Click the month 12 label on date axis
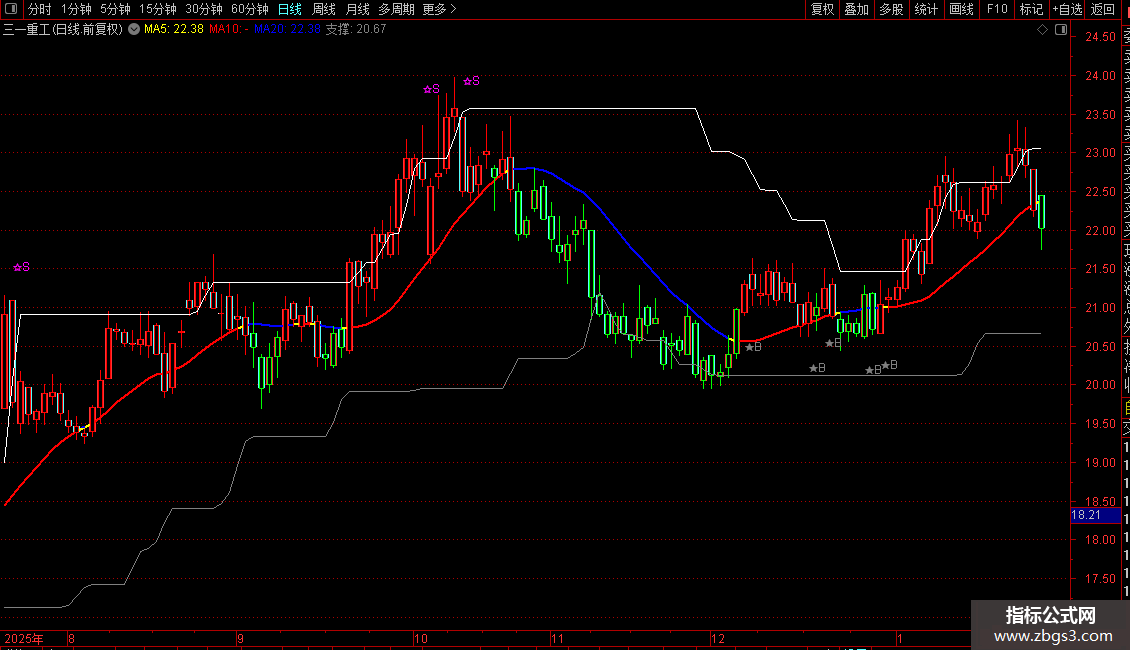 (x=717, y=638)
